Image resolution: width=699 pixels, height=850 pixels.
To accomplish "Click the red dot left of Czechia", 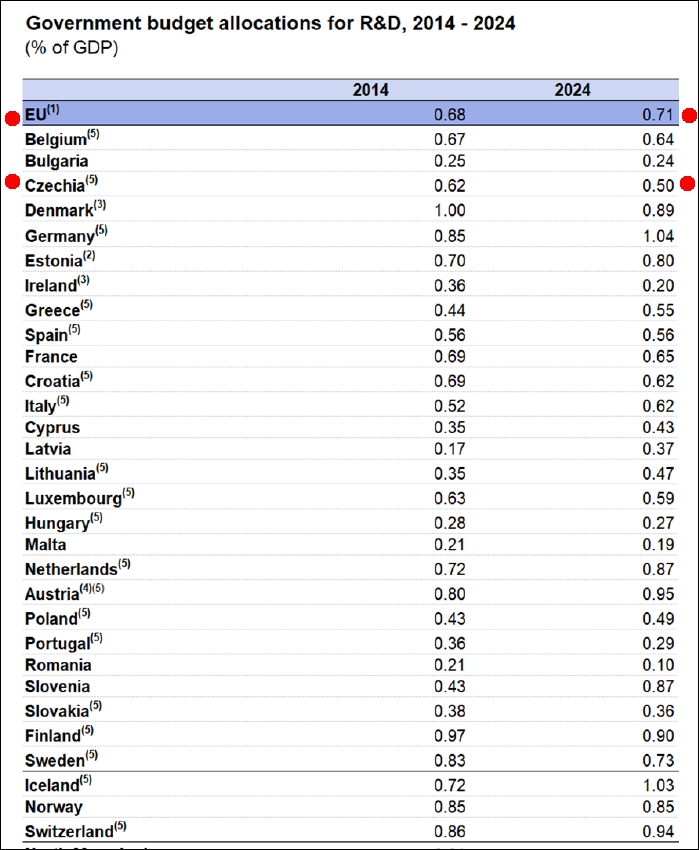I will click(12, 182).
